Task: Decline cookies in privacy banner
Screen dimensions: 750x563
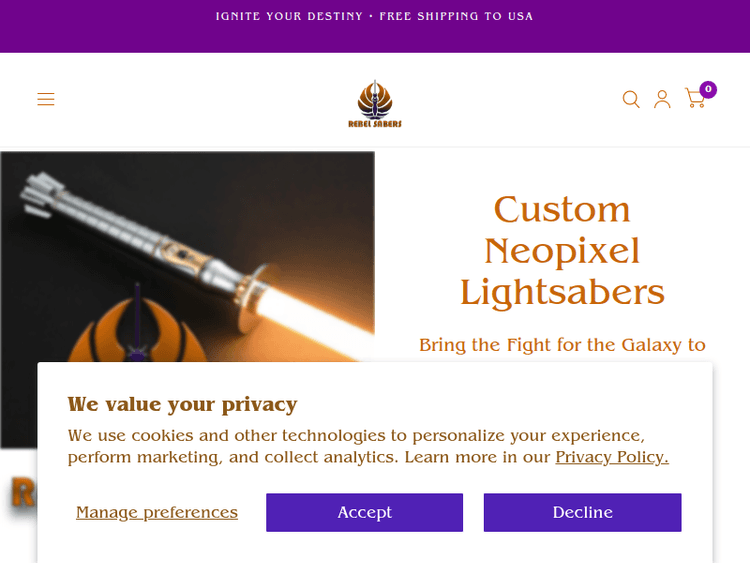Action: coord(582,512)
